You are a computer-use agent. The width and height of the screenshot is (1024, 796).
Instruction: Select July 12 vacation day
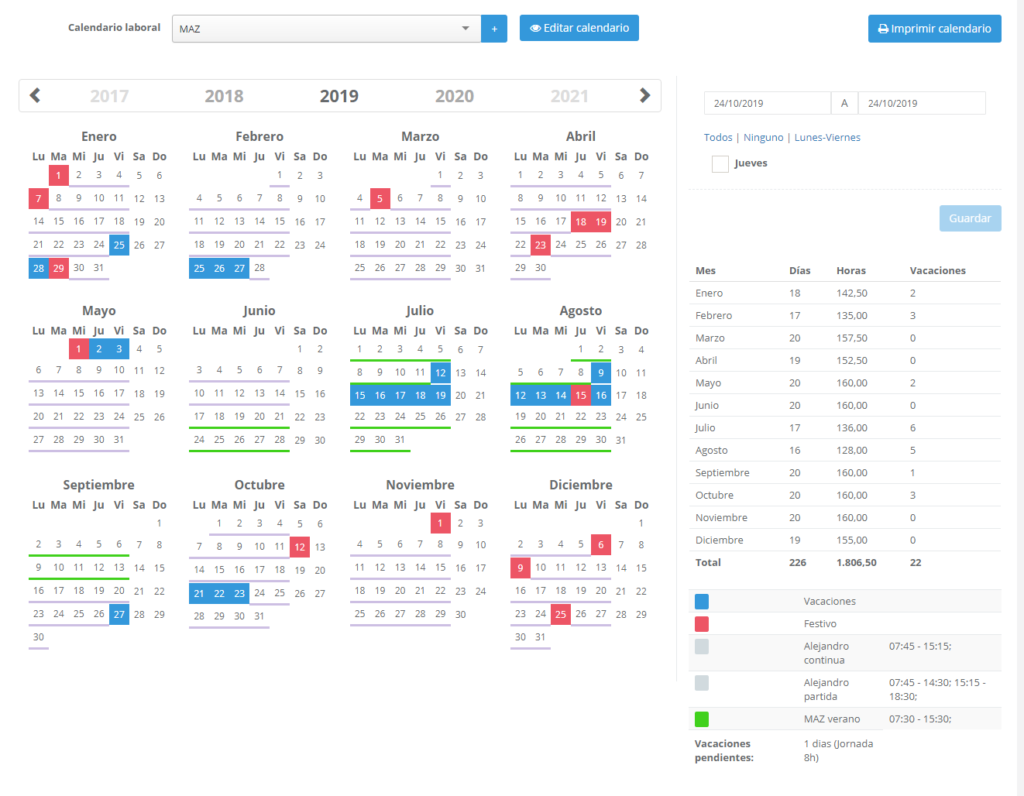click(441, 372)
